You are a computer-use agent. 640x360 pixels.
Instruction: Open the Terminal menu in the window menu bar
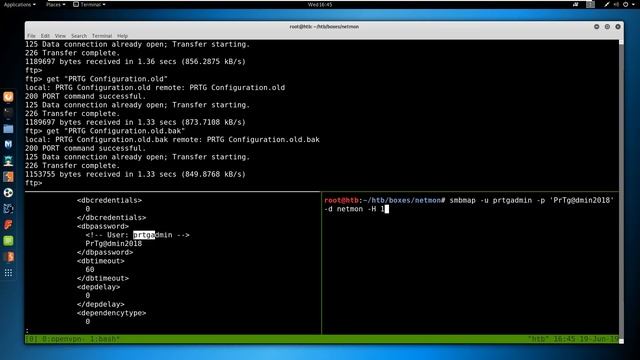(102, 36)
